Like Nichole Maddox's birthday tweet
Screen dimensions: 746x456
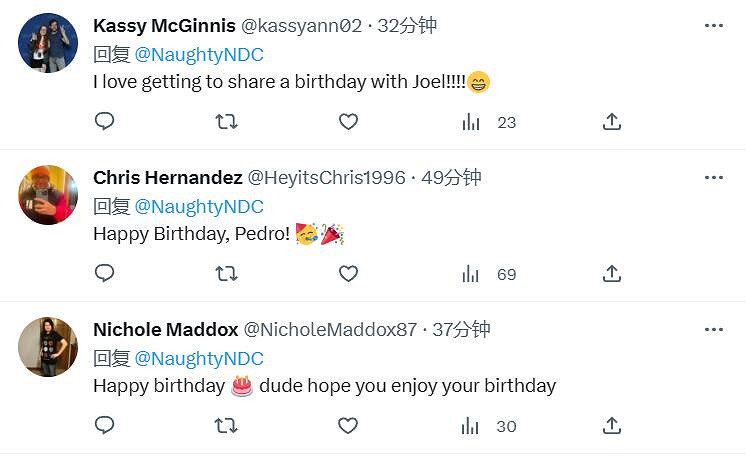(x=348, y=426)
